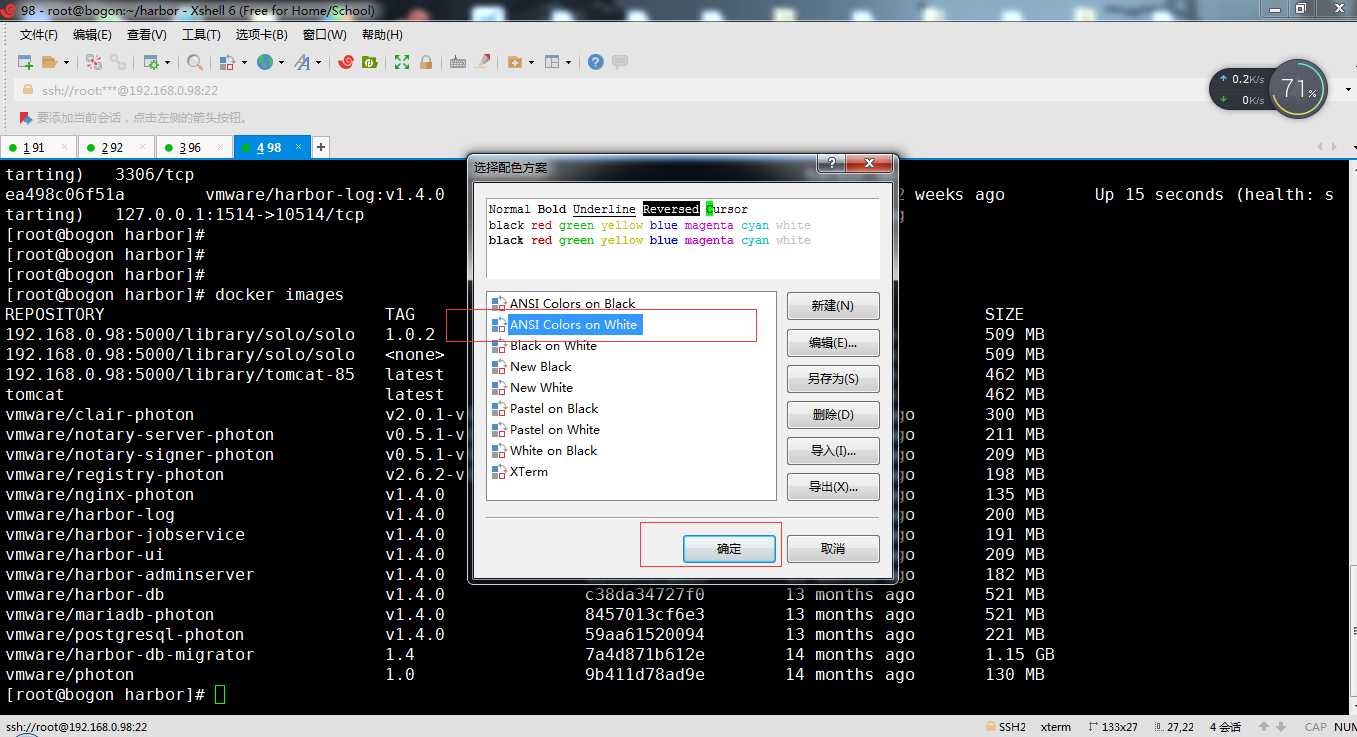
Task: Click the Disconnect toolbar icon
Action: pyautogui.click(x=94, y=62)
